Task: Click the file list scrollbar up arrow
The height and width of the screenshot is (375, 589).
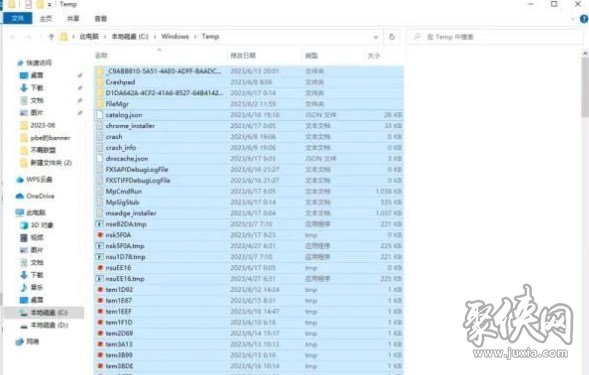Action: (x=585, y=54)
